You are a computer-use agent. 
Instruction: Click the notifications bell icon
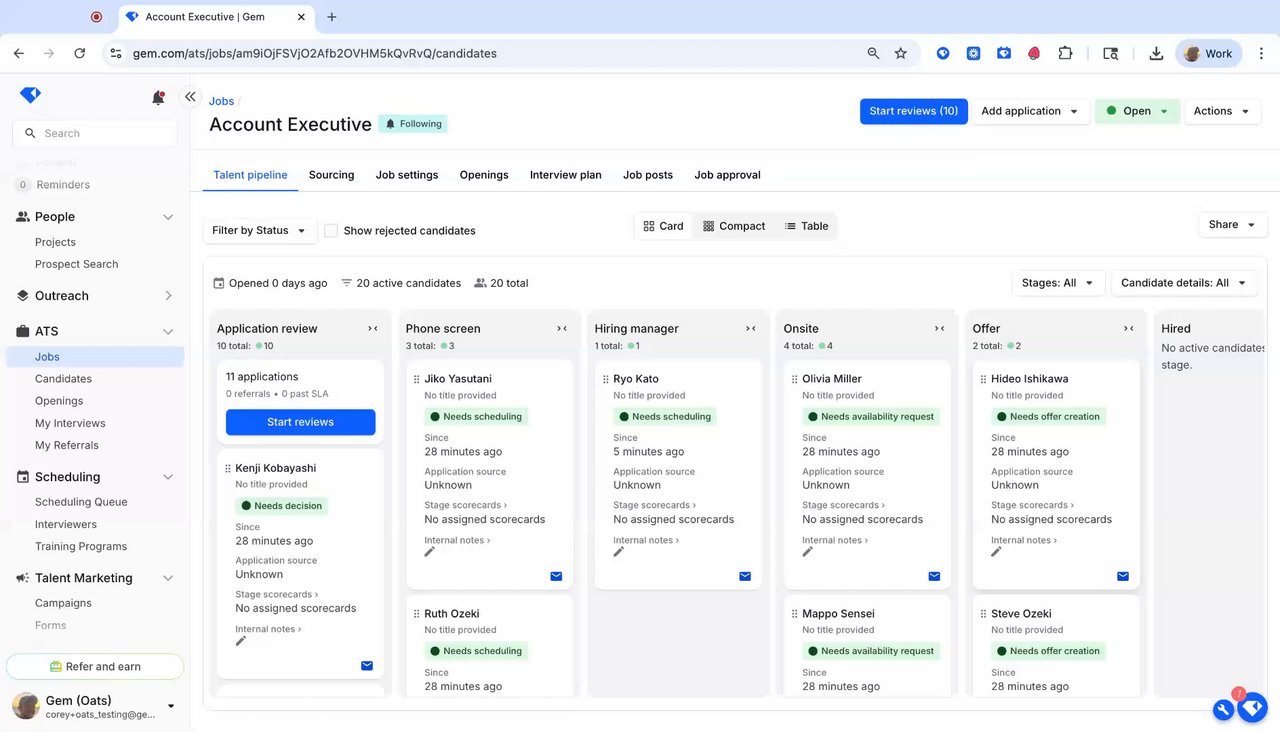coord(158,97)
